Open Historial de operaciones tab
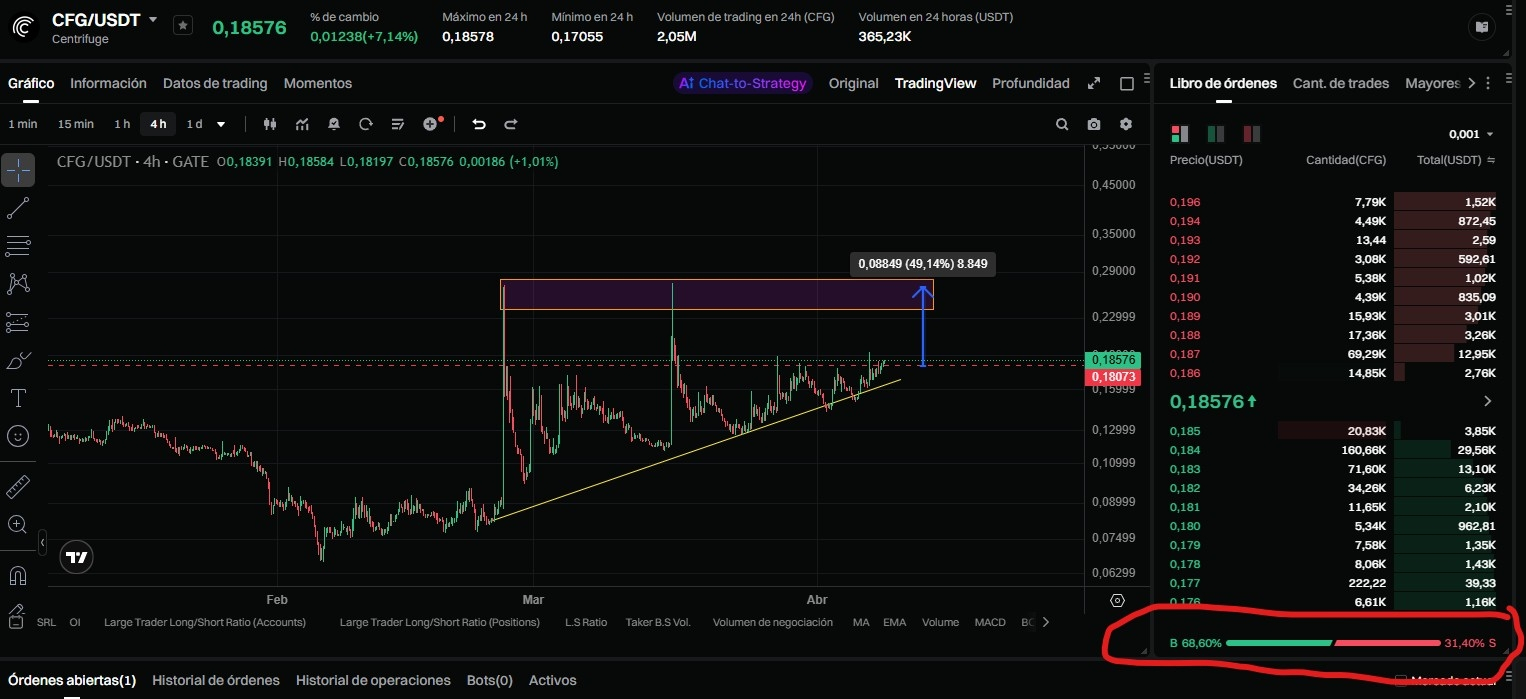 [373, 680]
